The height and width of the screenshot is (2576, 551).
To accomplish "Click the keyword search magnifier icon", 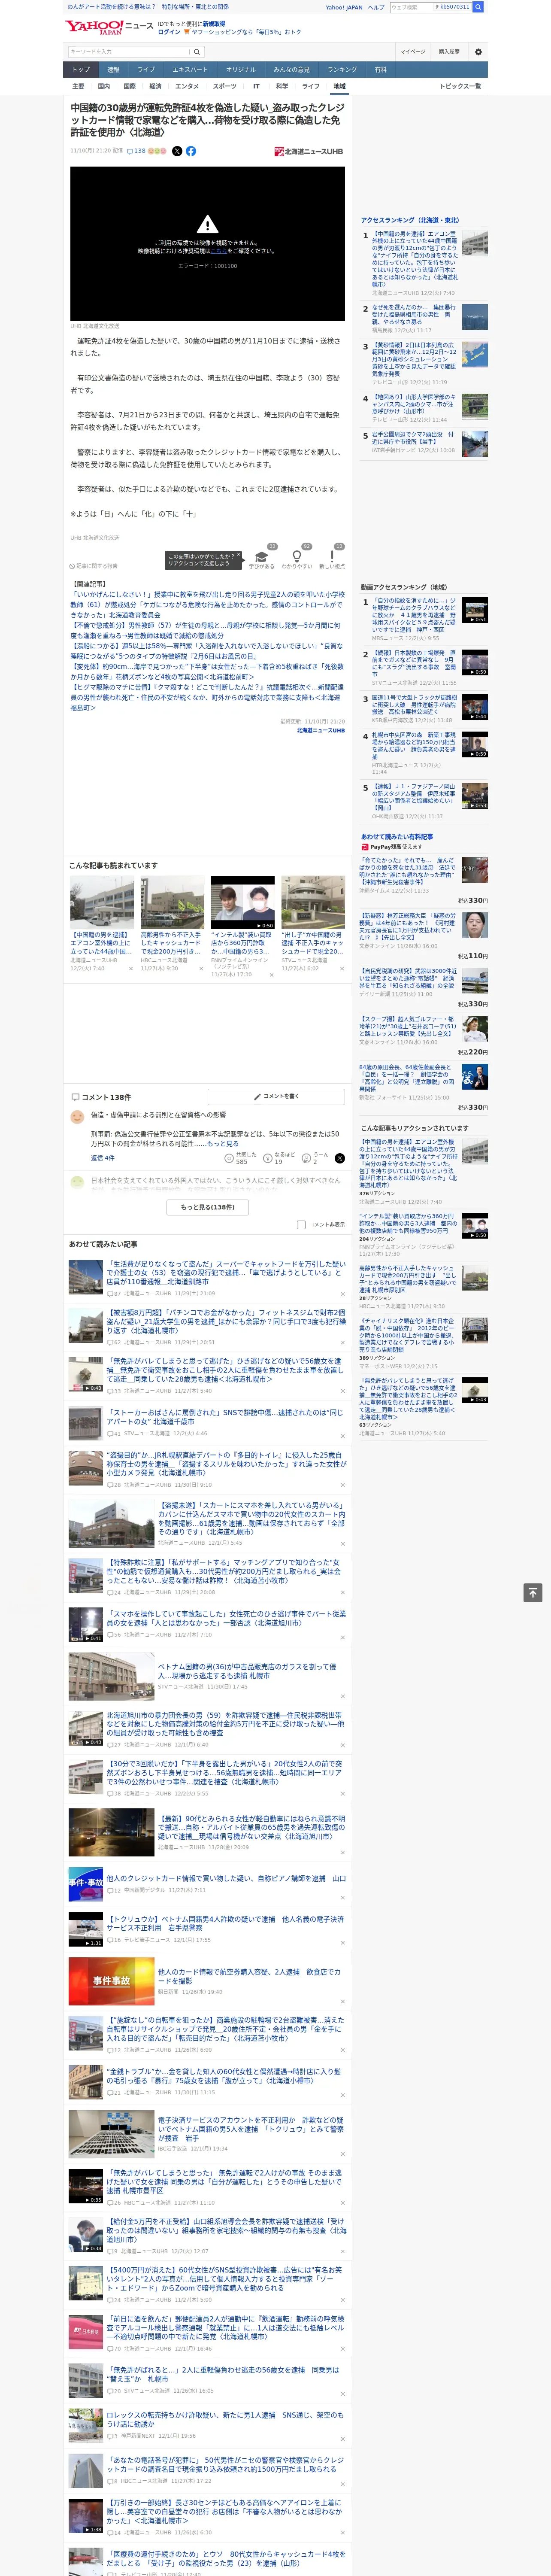I will 196,52.
